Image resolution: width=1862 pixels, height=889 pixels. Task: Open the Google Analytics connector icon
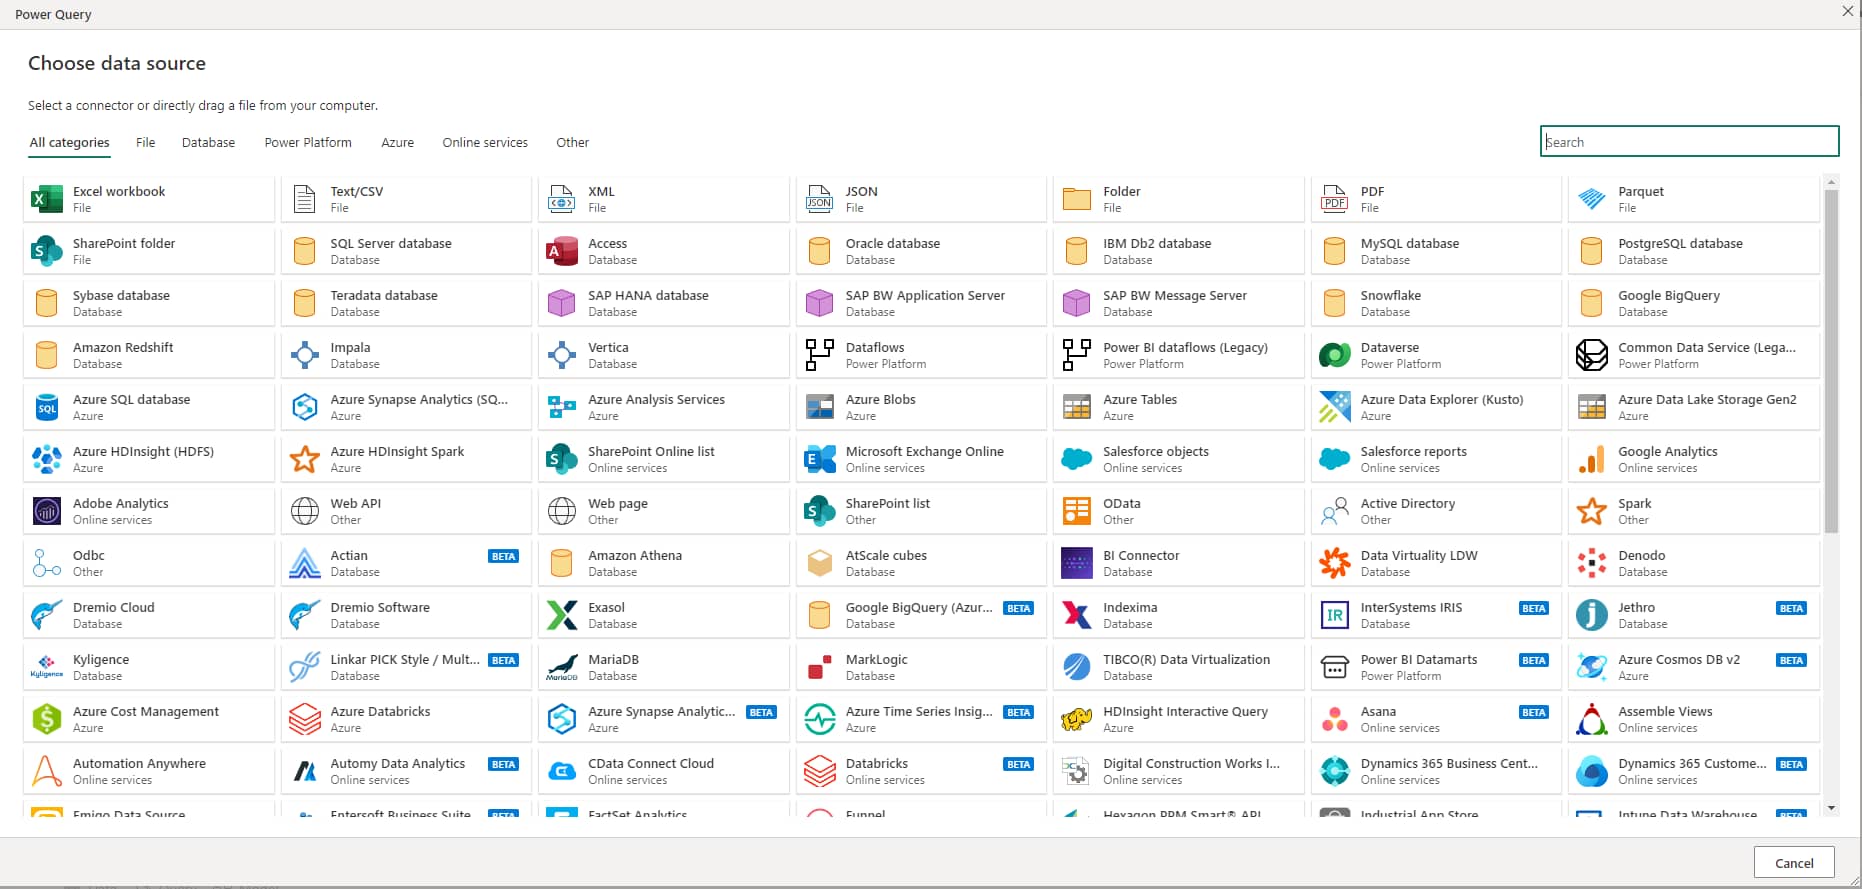point(1592,459)
